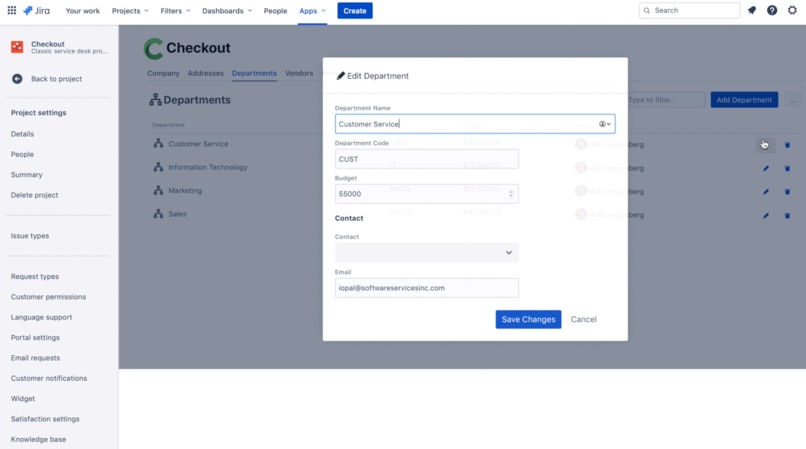Click Back to project link
The image size is (806, 449).
click(x=56, y=79)
